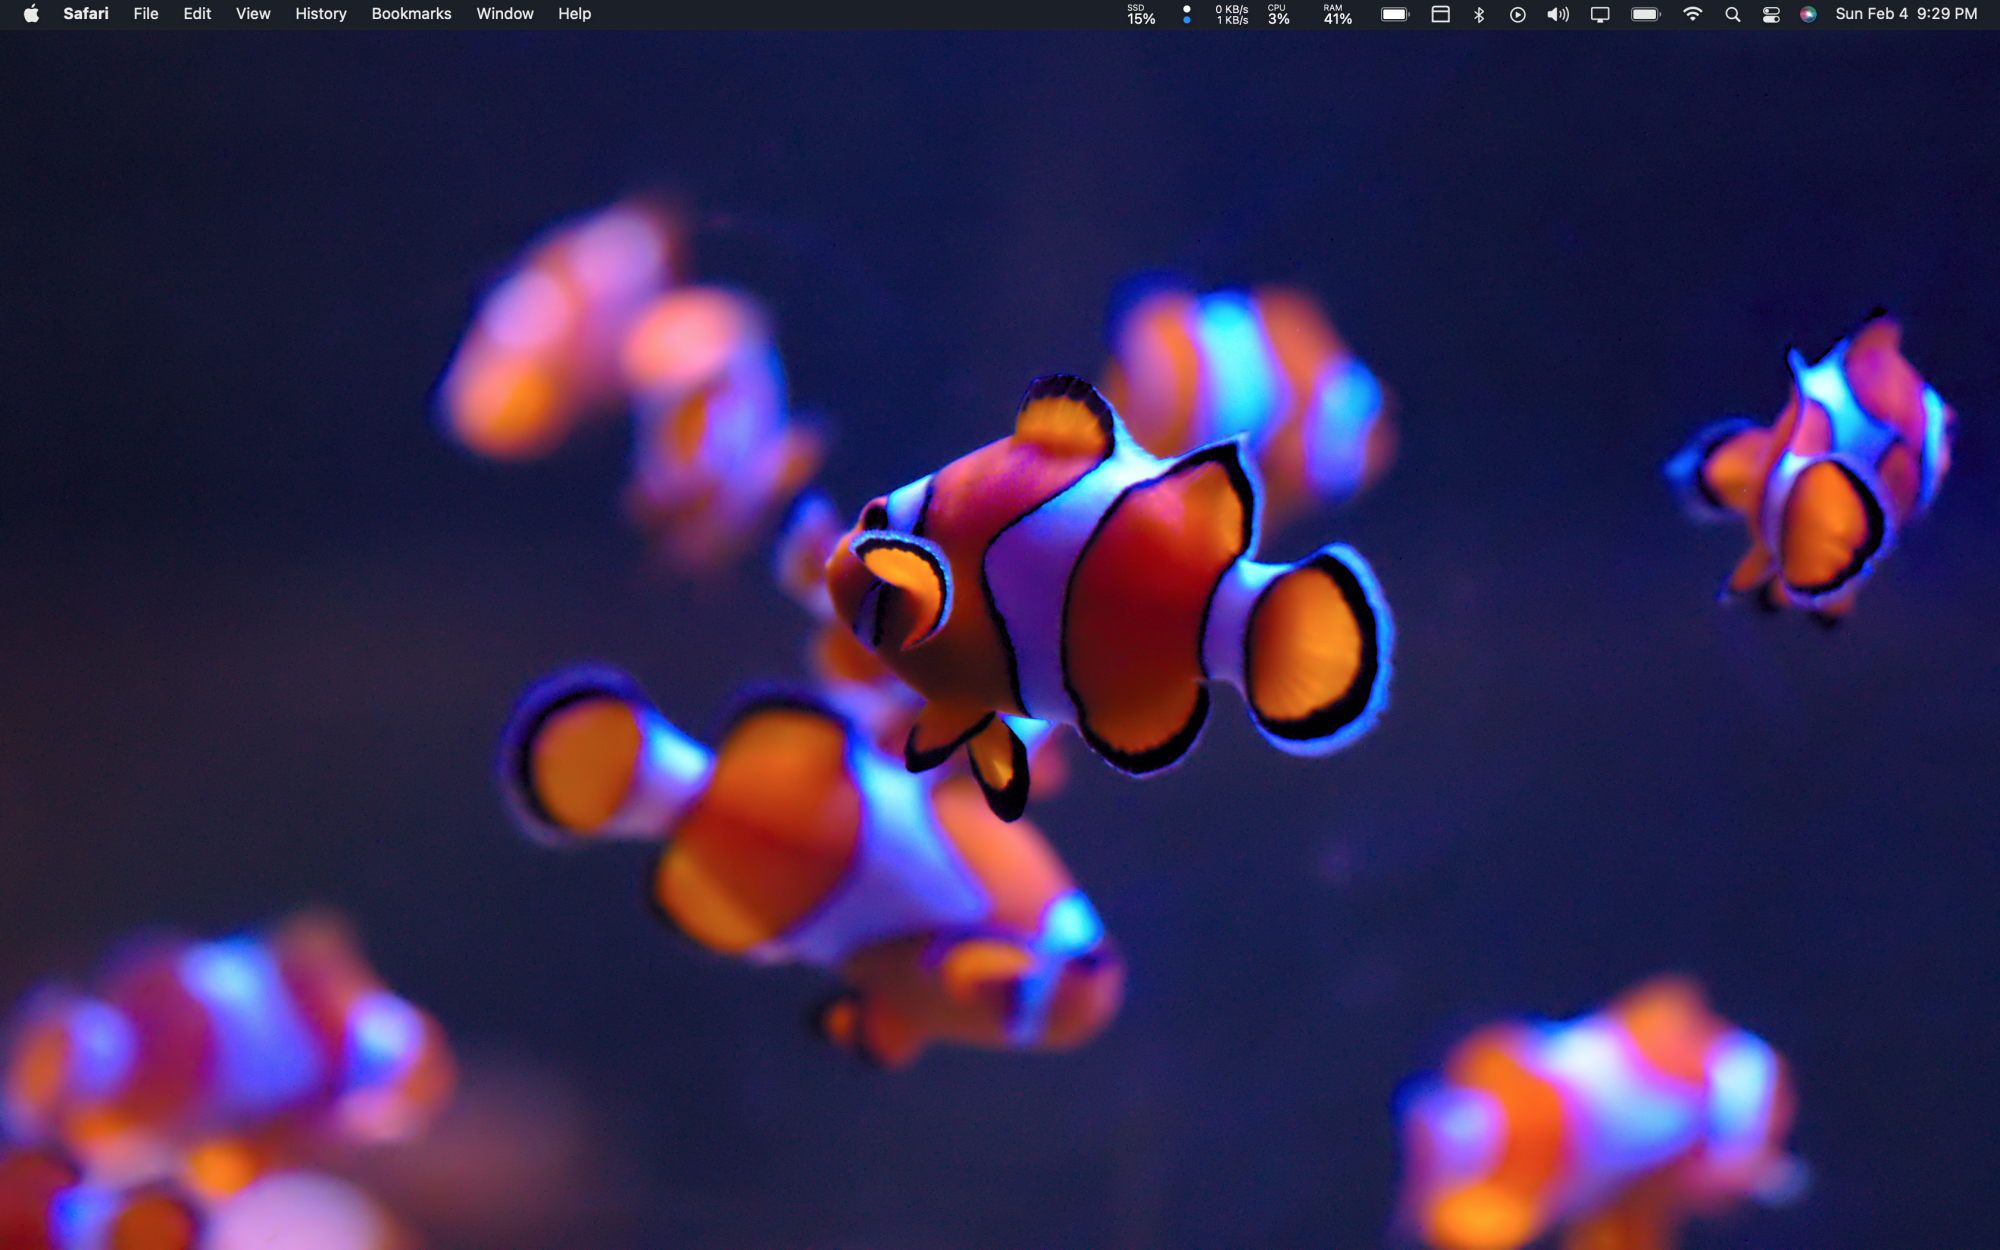The image size is (2000, 1250).
Task: Open the Screen Mirroring display icon
Action: (1600, 14)
